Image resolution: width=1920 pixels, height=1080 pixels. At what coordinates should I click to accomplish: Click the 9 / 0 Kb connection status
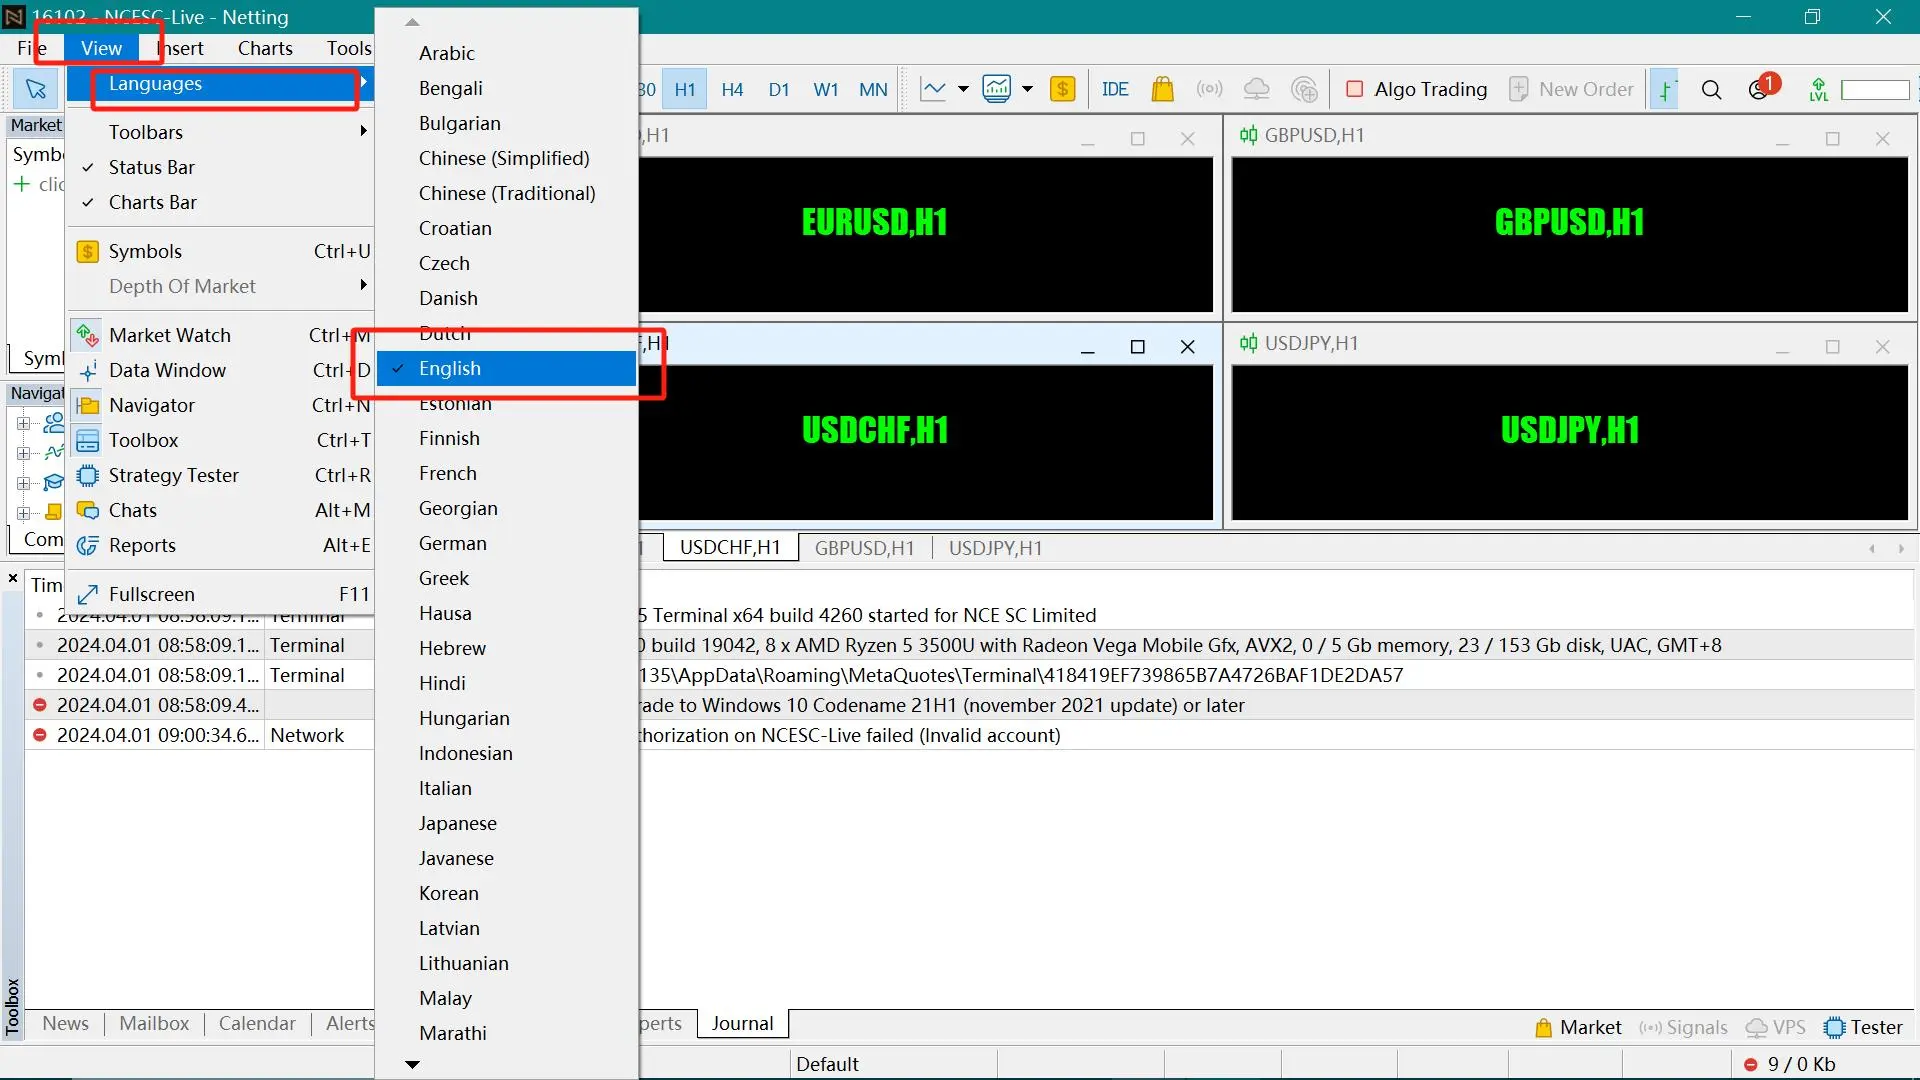tap(1790, 1064)
